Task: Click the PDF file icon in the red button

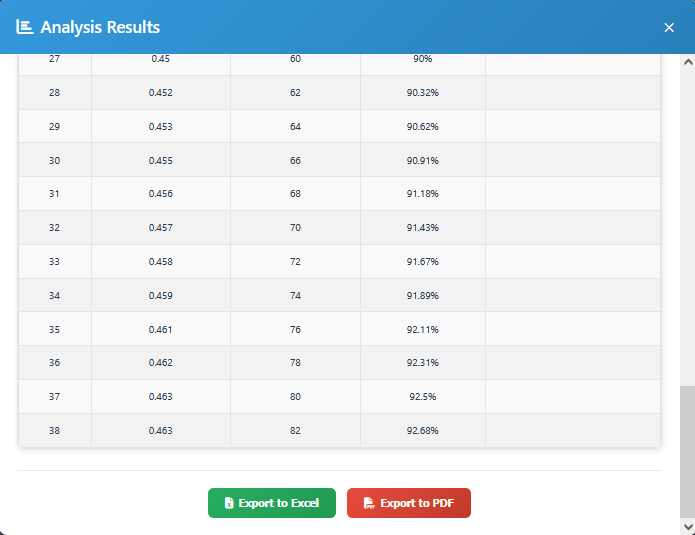Action: click(369, 503)
